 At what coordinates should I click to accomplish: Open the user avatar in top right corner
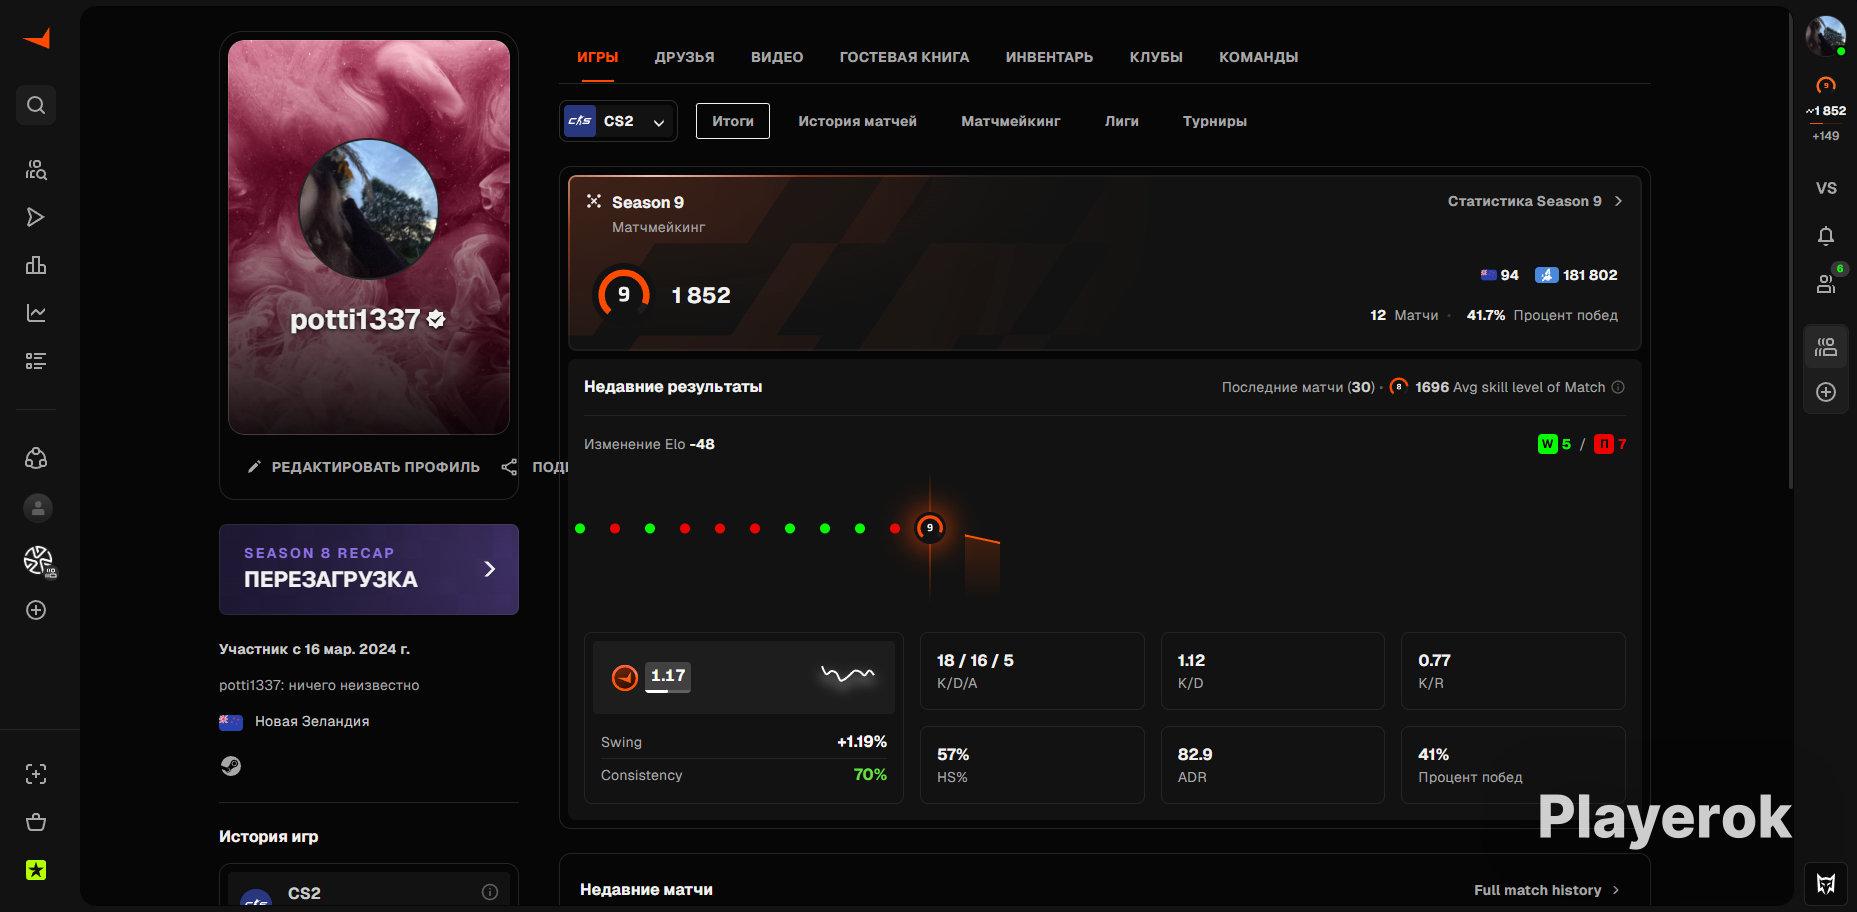(1825, 36)
